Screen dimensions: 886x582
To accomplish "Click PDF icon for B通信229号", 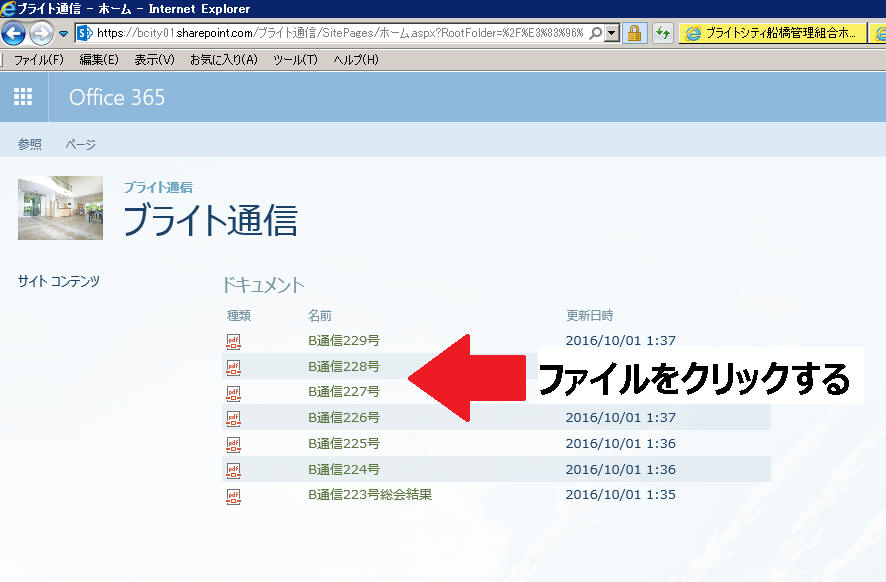I will [x=233, y=341].
